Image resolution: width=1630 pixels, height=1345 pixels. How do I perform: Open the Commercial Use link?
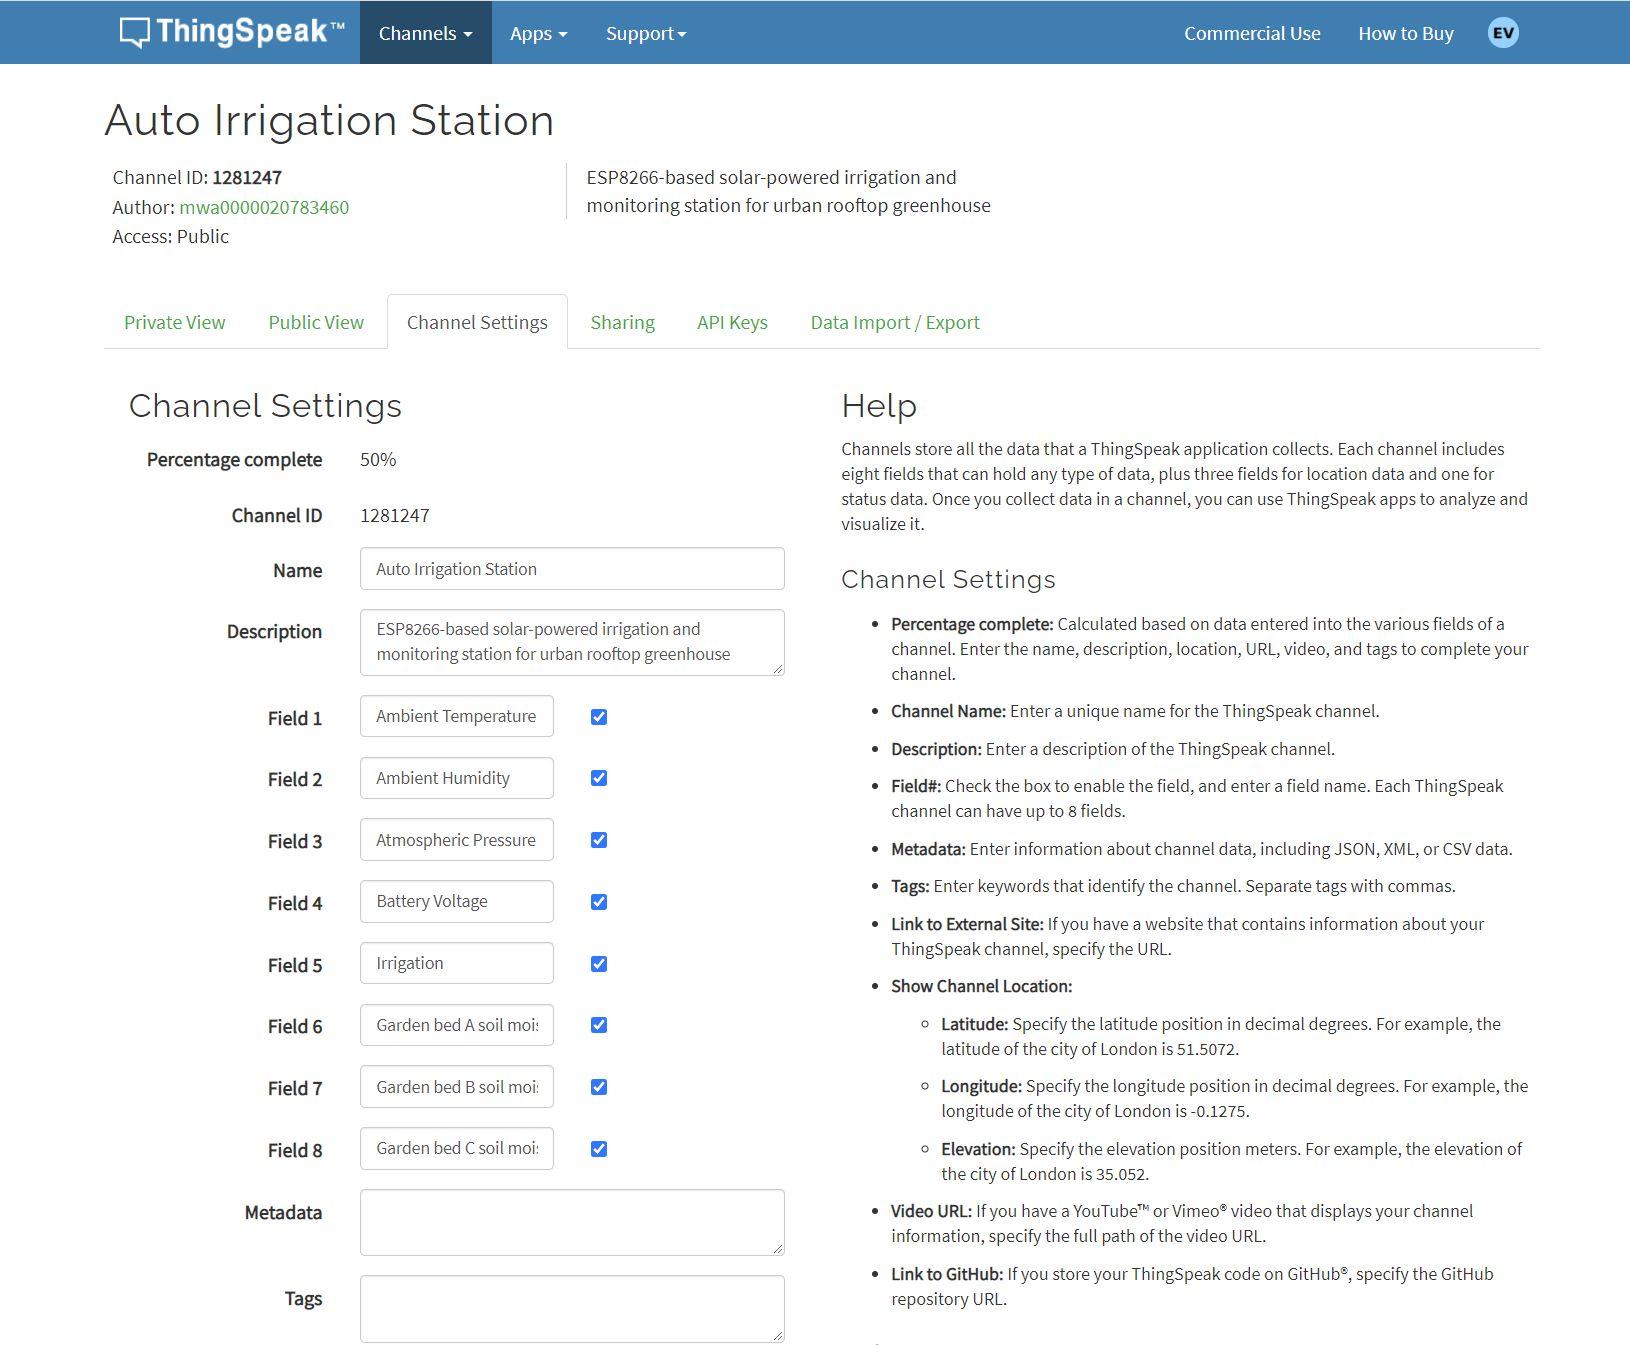1252,33
